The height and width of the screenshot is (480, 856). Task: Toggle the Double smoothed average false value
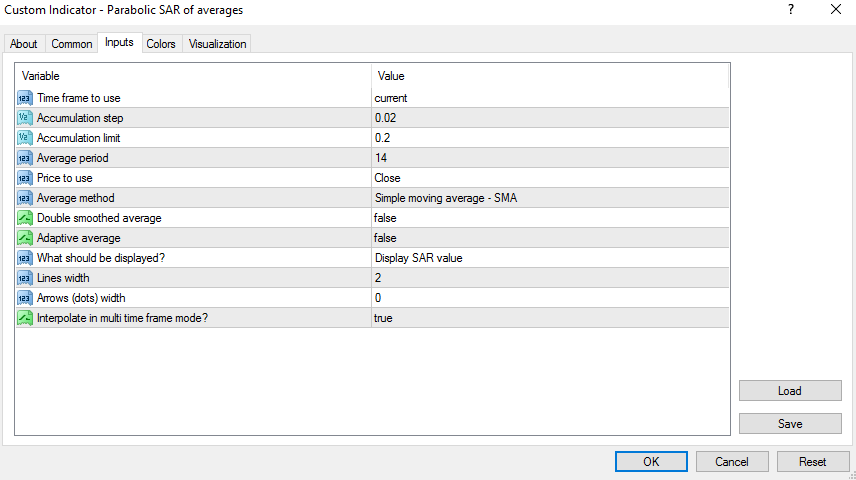(386, 218)
